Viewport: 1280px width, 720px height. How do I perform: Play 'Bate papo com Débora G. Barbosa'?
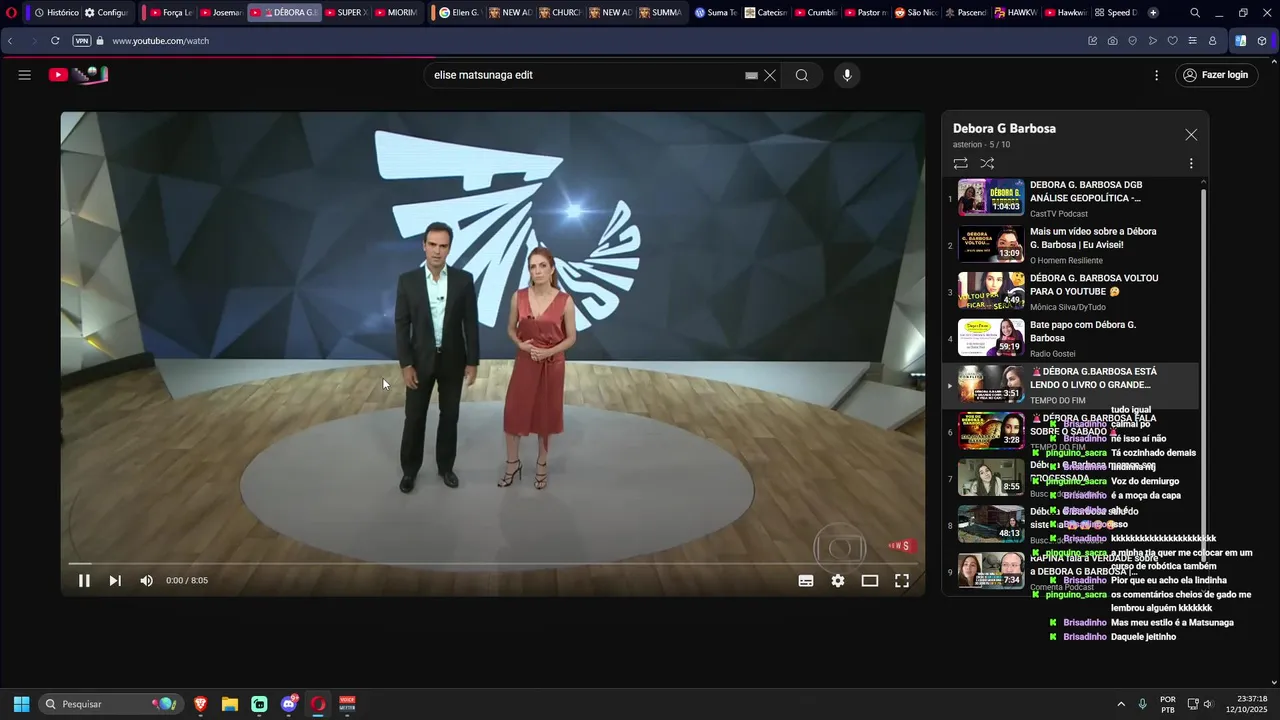[1083, 332]
